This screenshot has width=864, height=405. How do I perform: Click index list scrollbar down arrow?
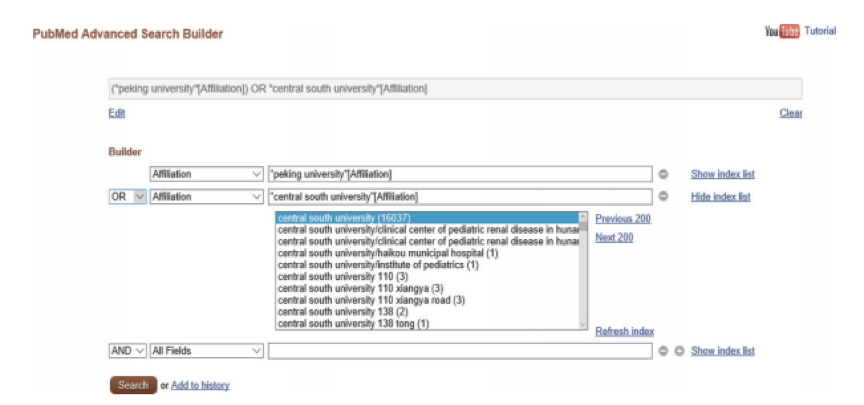tap(583, 325)
